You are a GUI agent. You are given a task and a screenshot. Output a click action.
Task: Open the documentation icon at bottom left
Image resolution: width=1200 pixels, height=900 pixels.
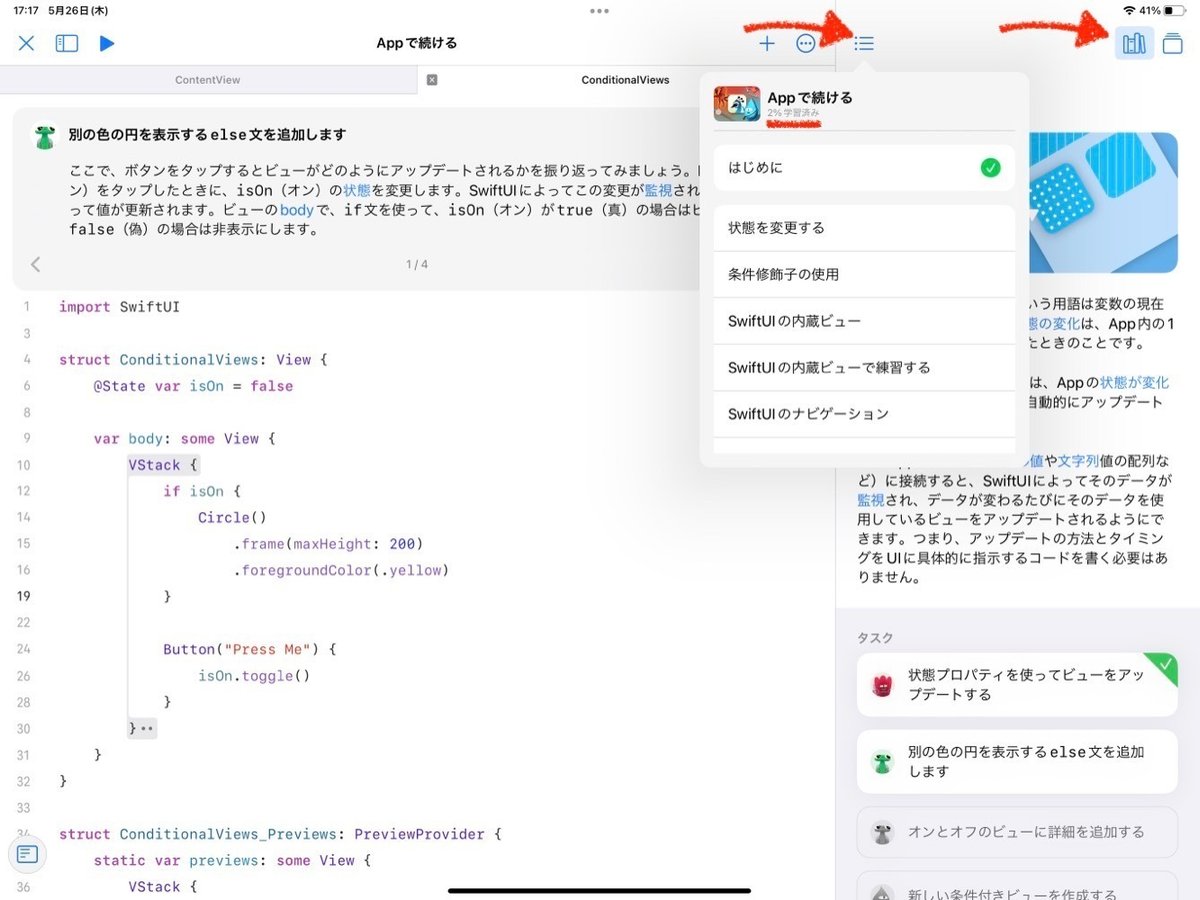coord(27,854)
